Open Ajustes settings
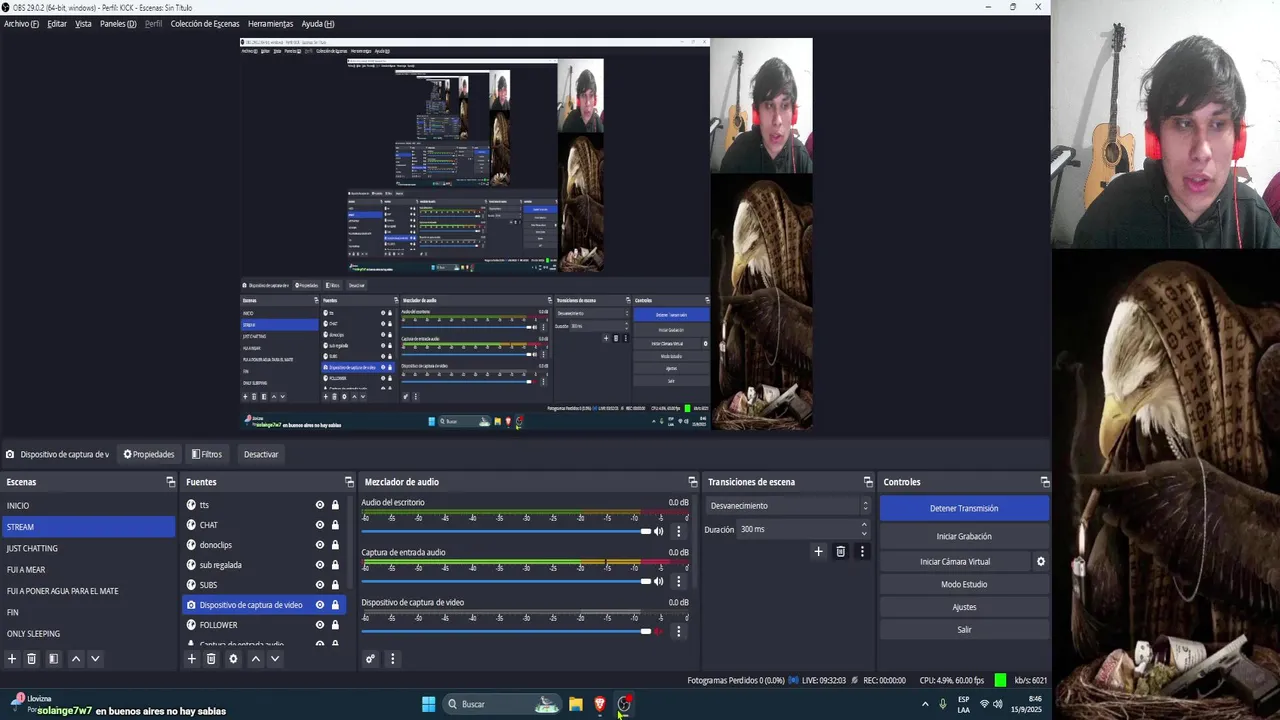This screenshot has height=720, width=1280. point(964,607)
